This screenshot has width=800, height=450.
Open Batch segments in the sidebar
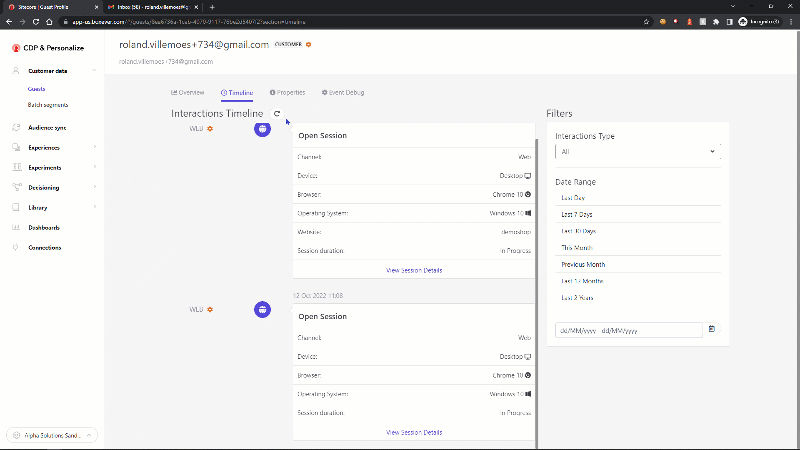click(47, 105)
